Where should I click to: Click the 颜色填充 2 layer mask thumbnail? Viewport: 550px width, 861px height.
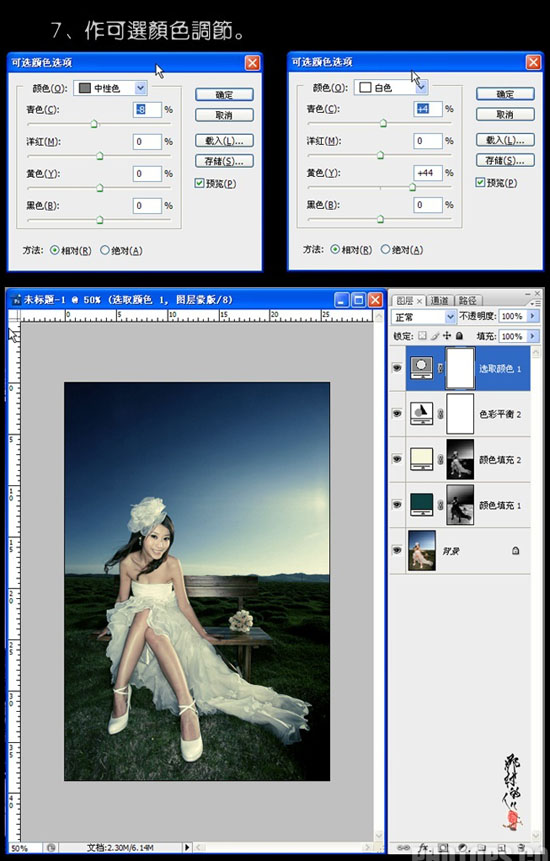click(460, 459)
